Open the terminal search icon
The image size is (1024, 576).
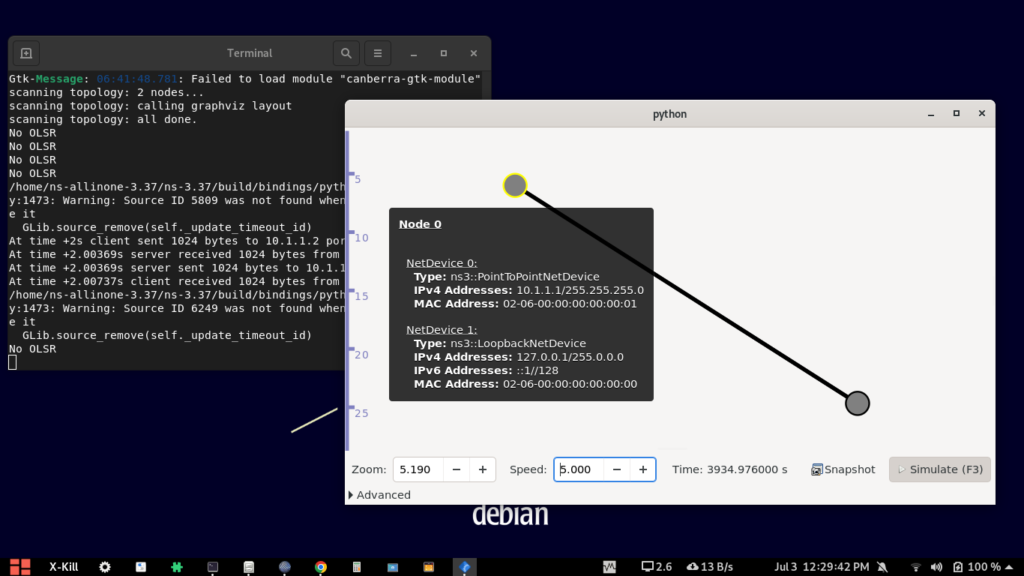click(x=346, y=53)
